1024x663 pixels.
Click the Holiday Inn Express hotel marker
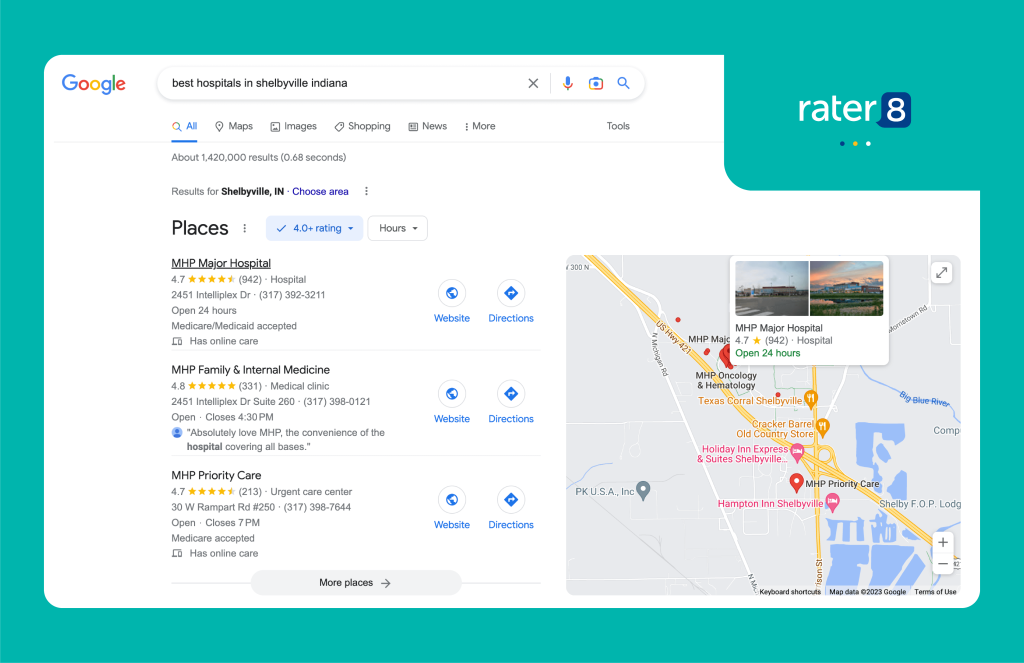point(797,451)
